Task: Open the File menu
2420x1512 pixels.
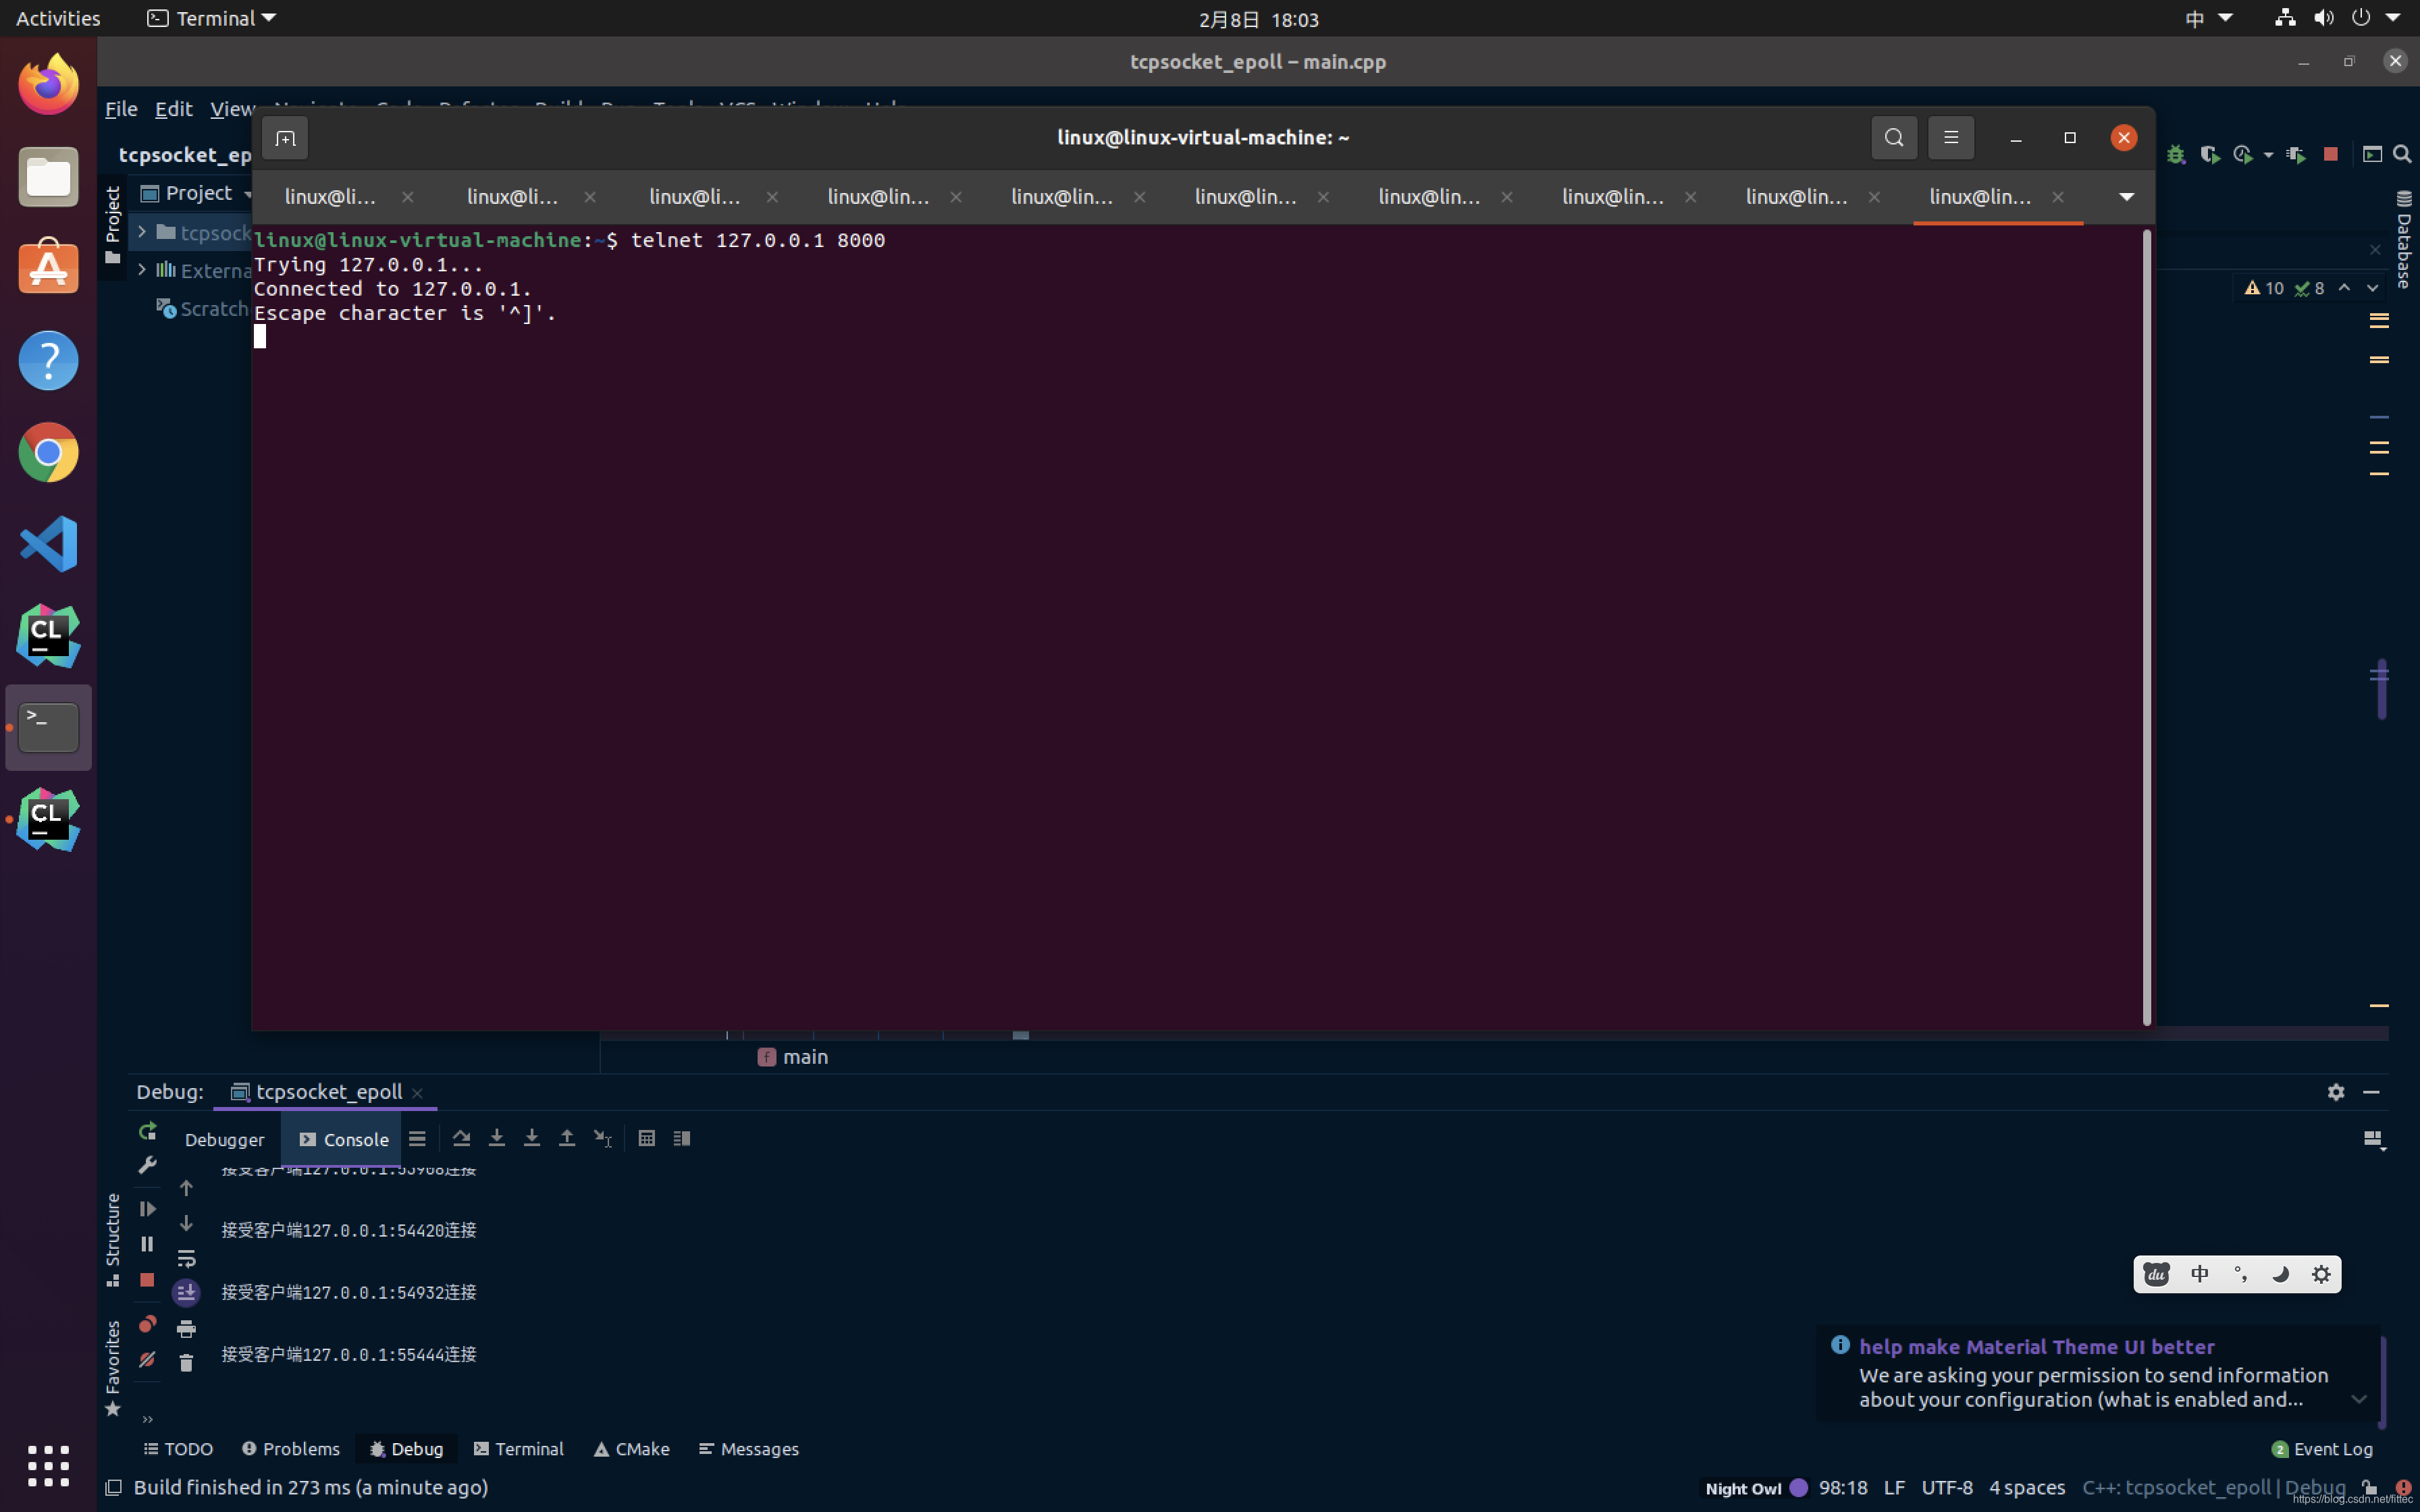Action: click(121, 109)
